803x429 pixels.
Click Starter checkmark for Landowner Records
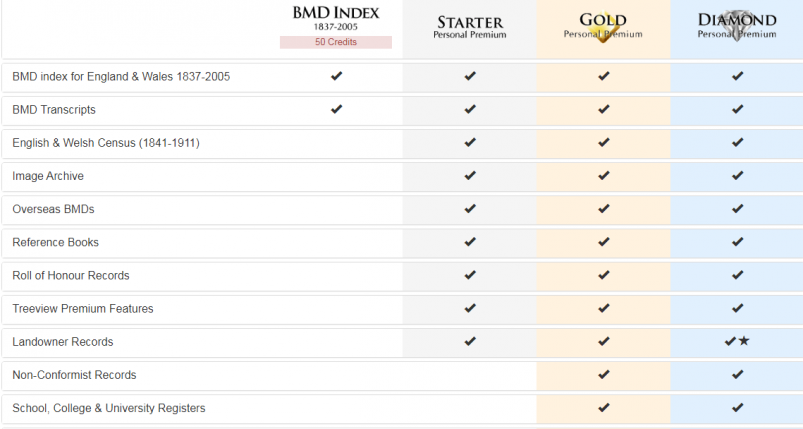pos(470,341)
